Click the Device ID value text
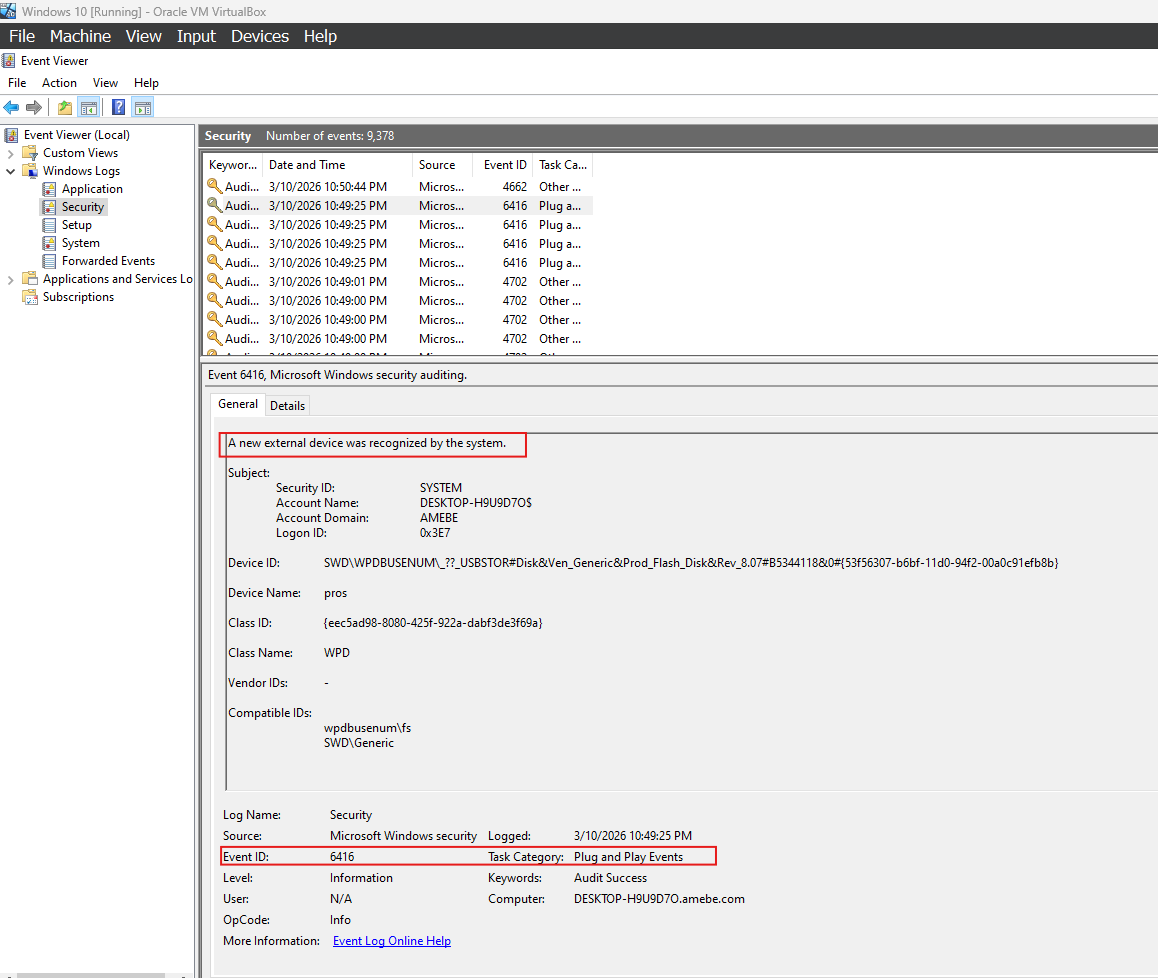1158x978 pixels. [x=691, y=563]
